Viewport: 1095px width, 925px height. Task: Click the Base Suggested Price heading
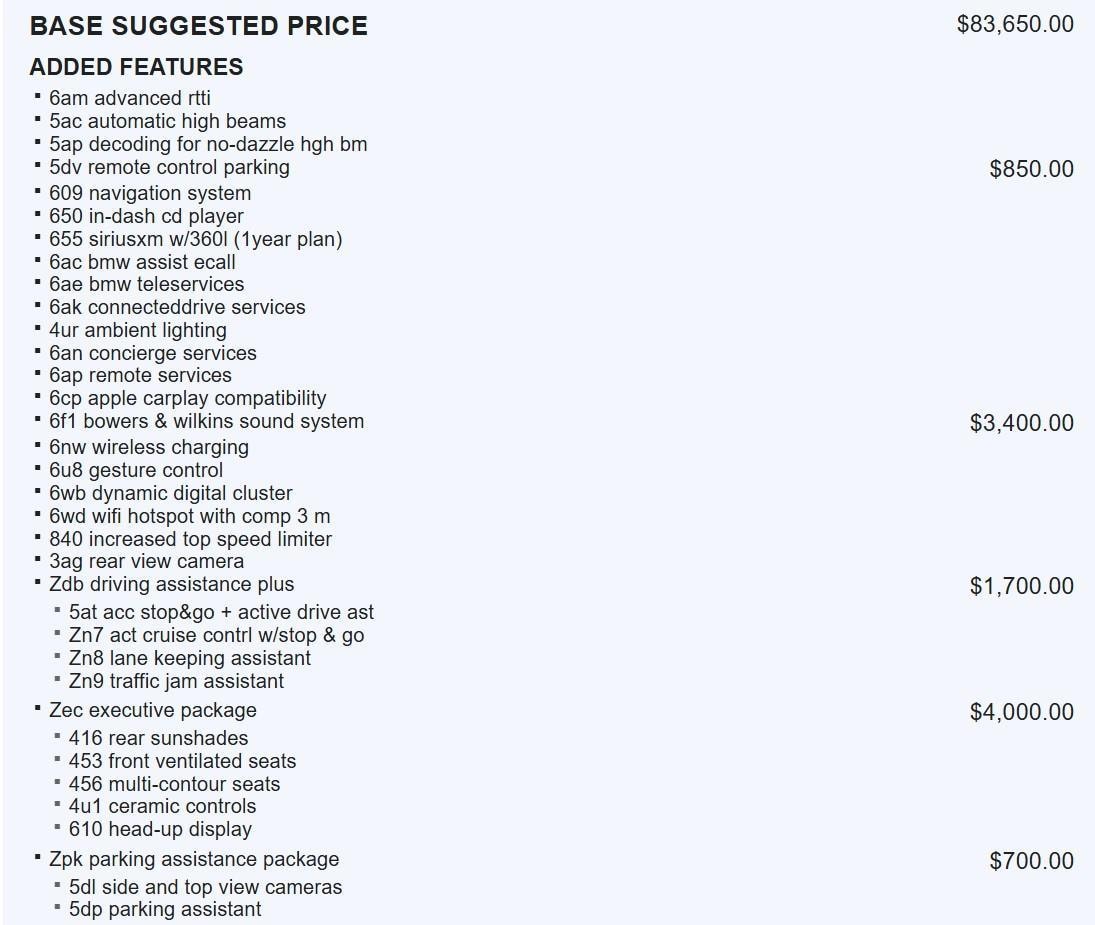198,26
